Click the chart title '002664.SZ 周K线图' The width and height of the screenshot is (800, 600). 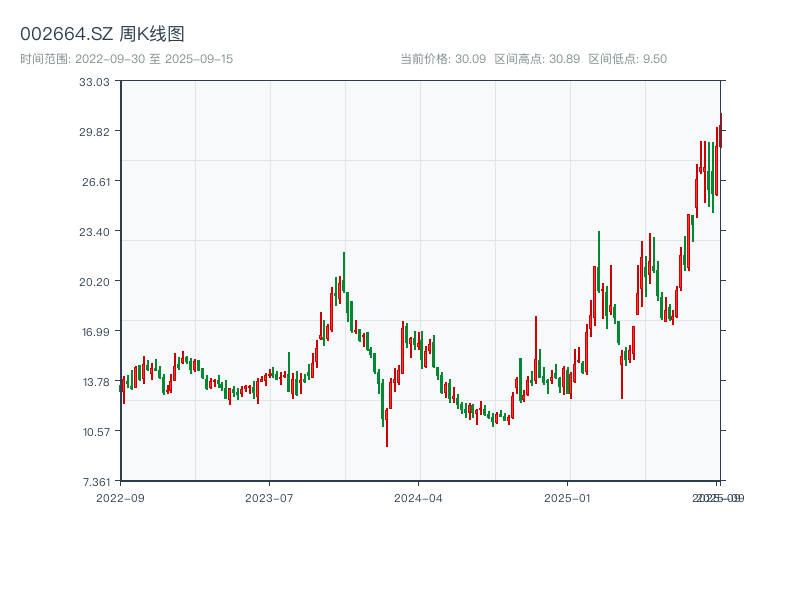(x=102, y=34)
